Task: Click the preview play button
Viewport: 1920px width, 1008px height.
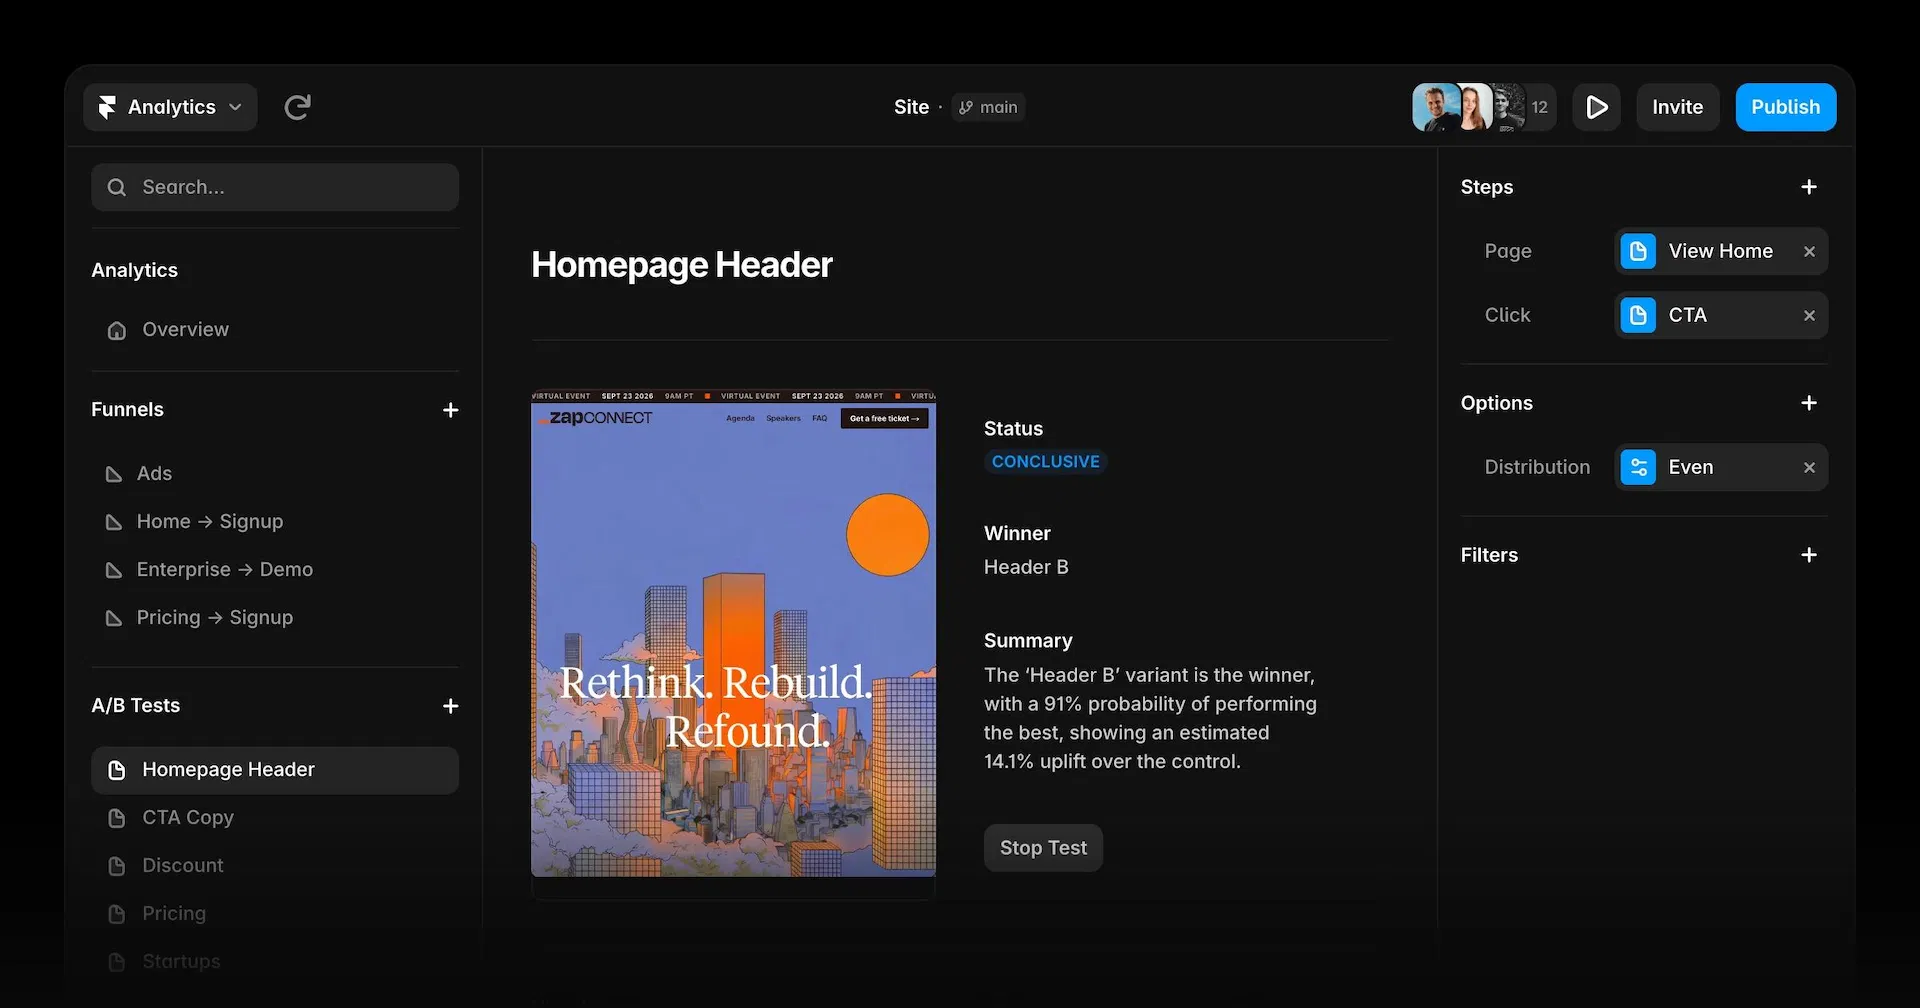Action: (x=1597, y=107)
